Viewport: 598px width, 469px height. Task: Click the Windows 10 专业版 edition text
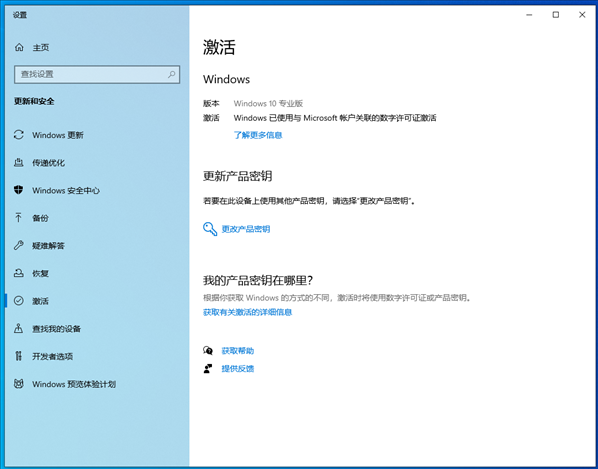tap(268, 103)
